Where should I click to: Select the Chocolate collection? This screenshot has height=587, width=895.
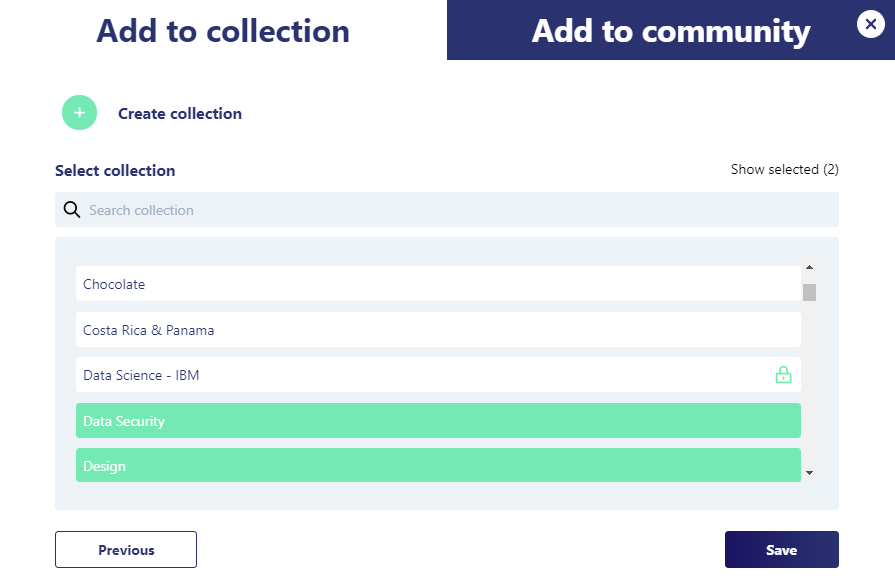438,284
